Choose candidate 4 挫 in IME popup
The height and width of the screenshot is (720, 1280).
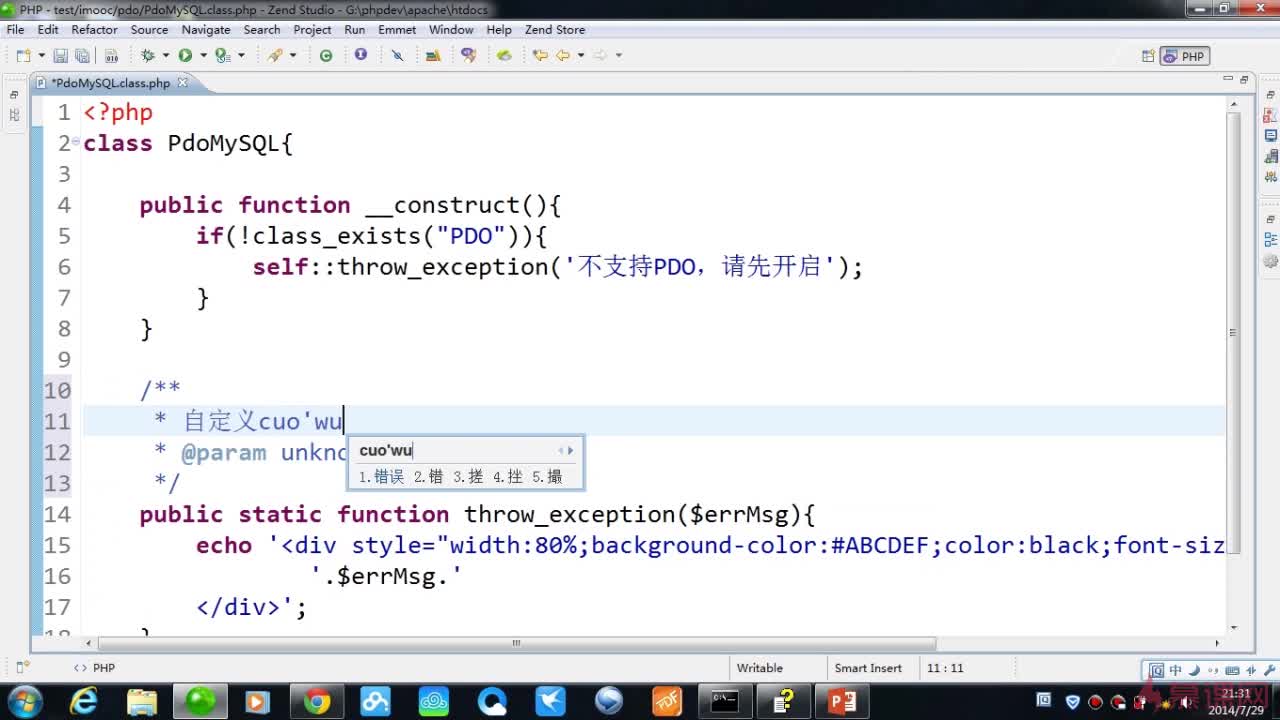click(508, 477)
